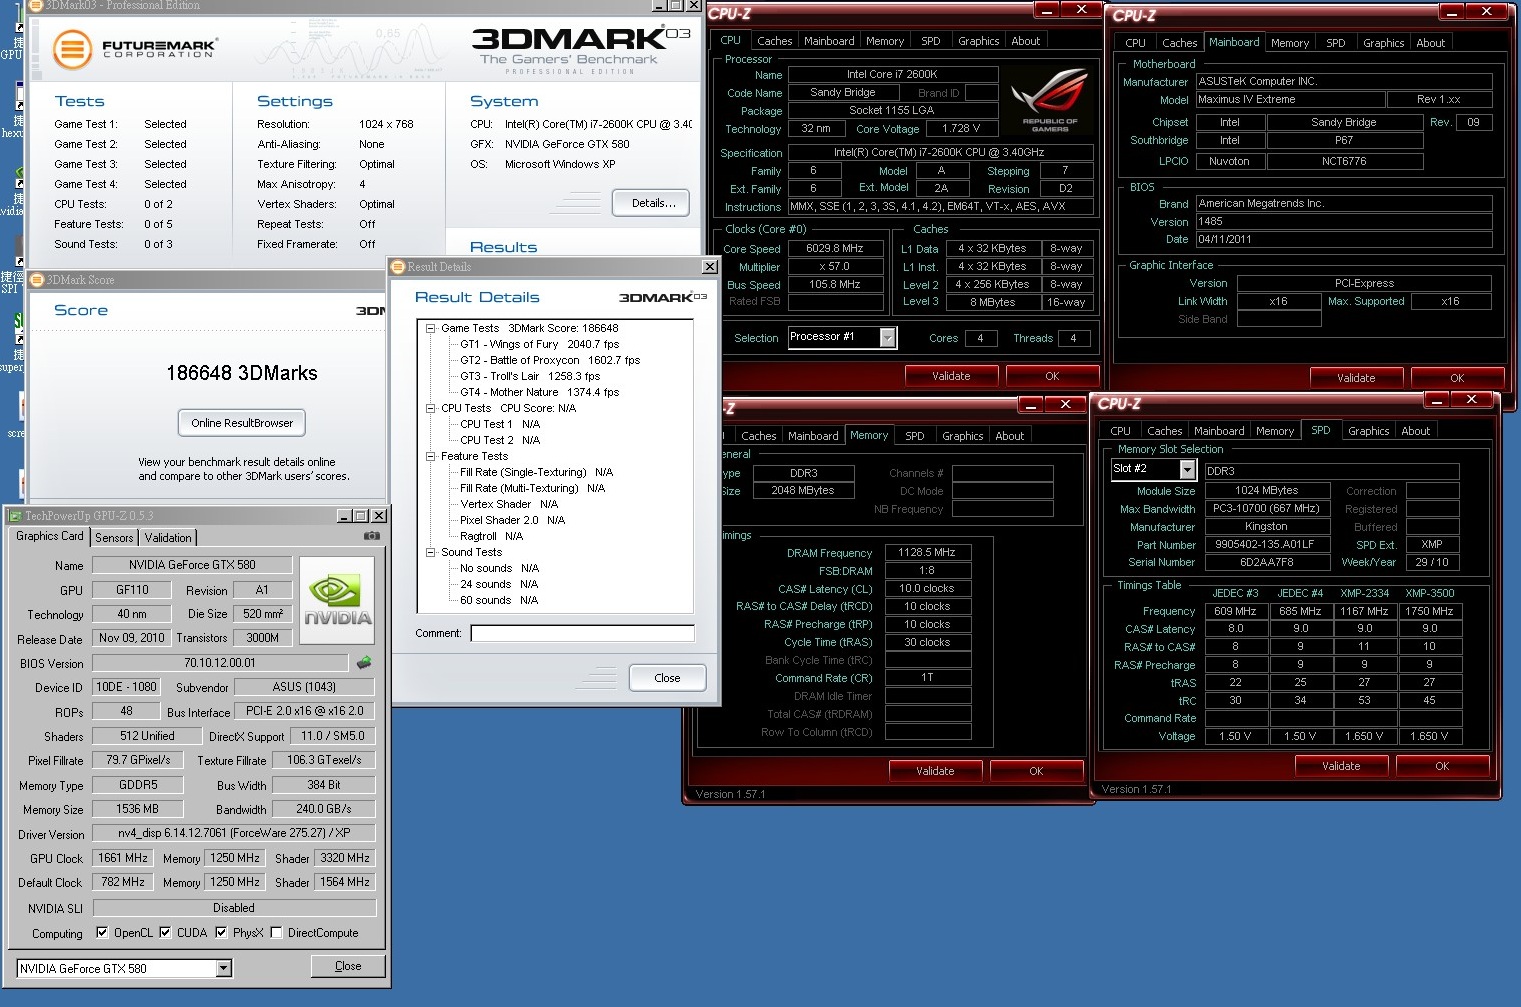Collapse the CPU Tests tree node
Screen dimensions: 1521x1007
point(430,408)
